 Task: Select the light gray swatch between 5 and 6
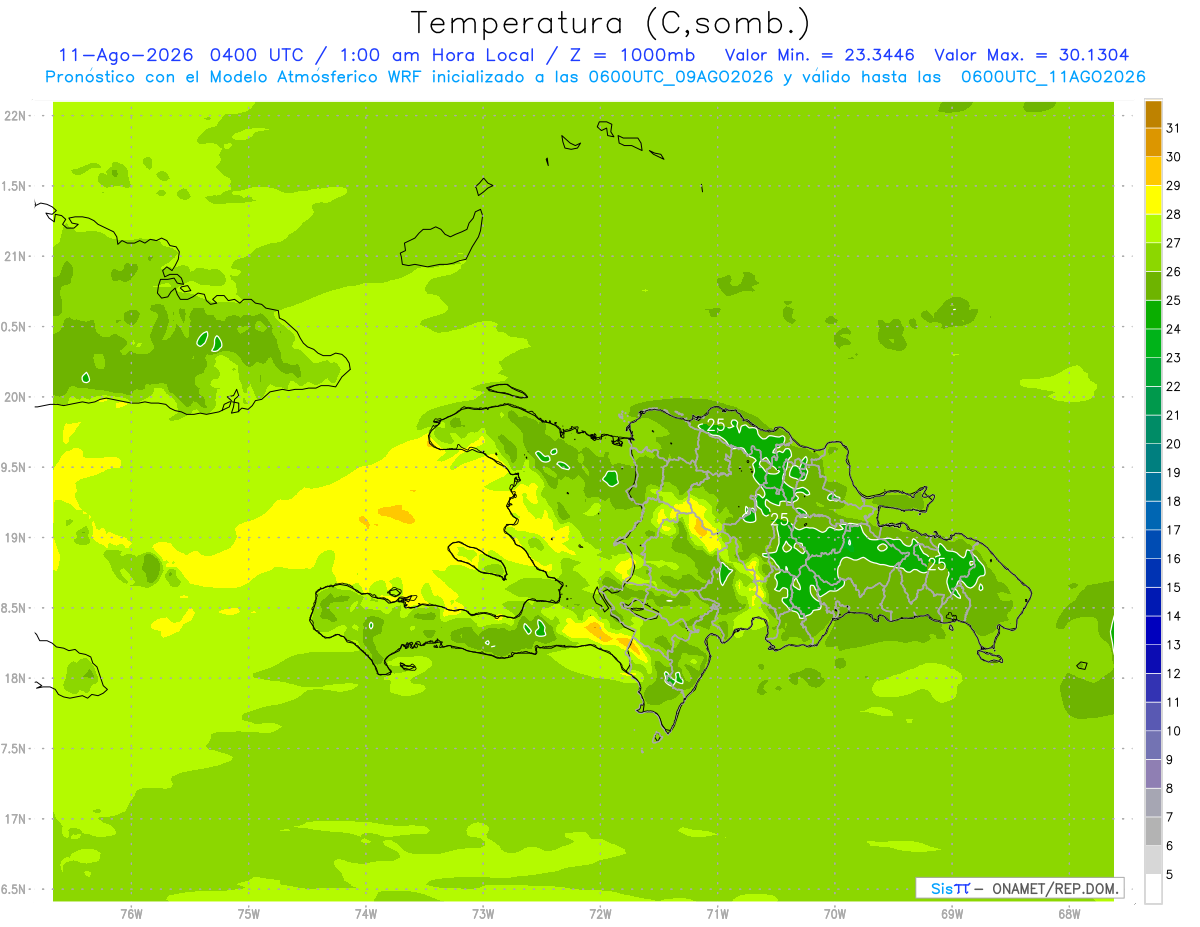(1153, 861)
